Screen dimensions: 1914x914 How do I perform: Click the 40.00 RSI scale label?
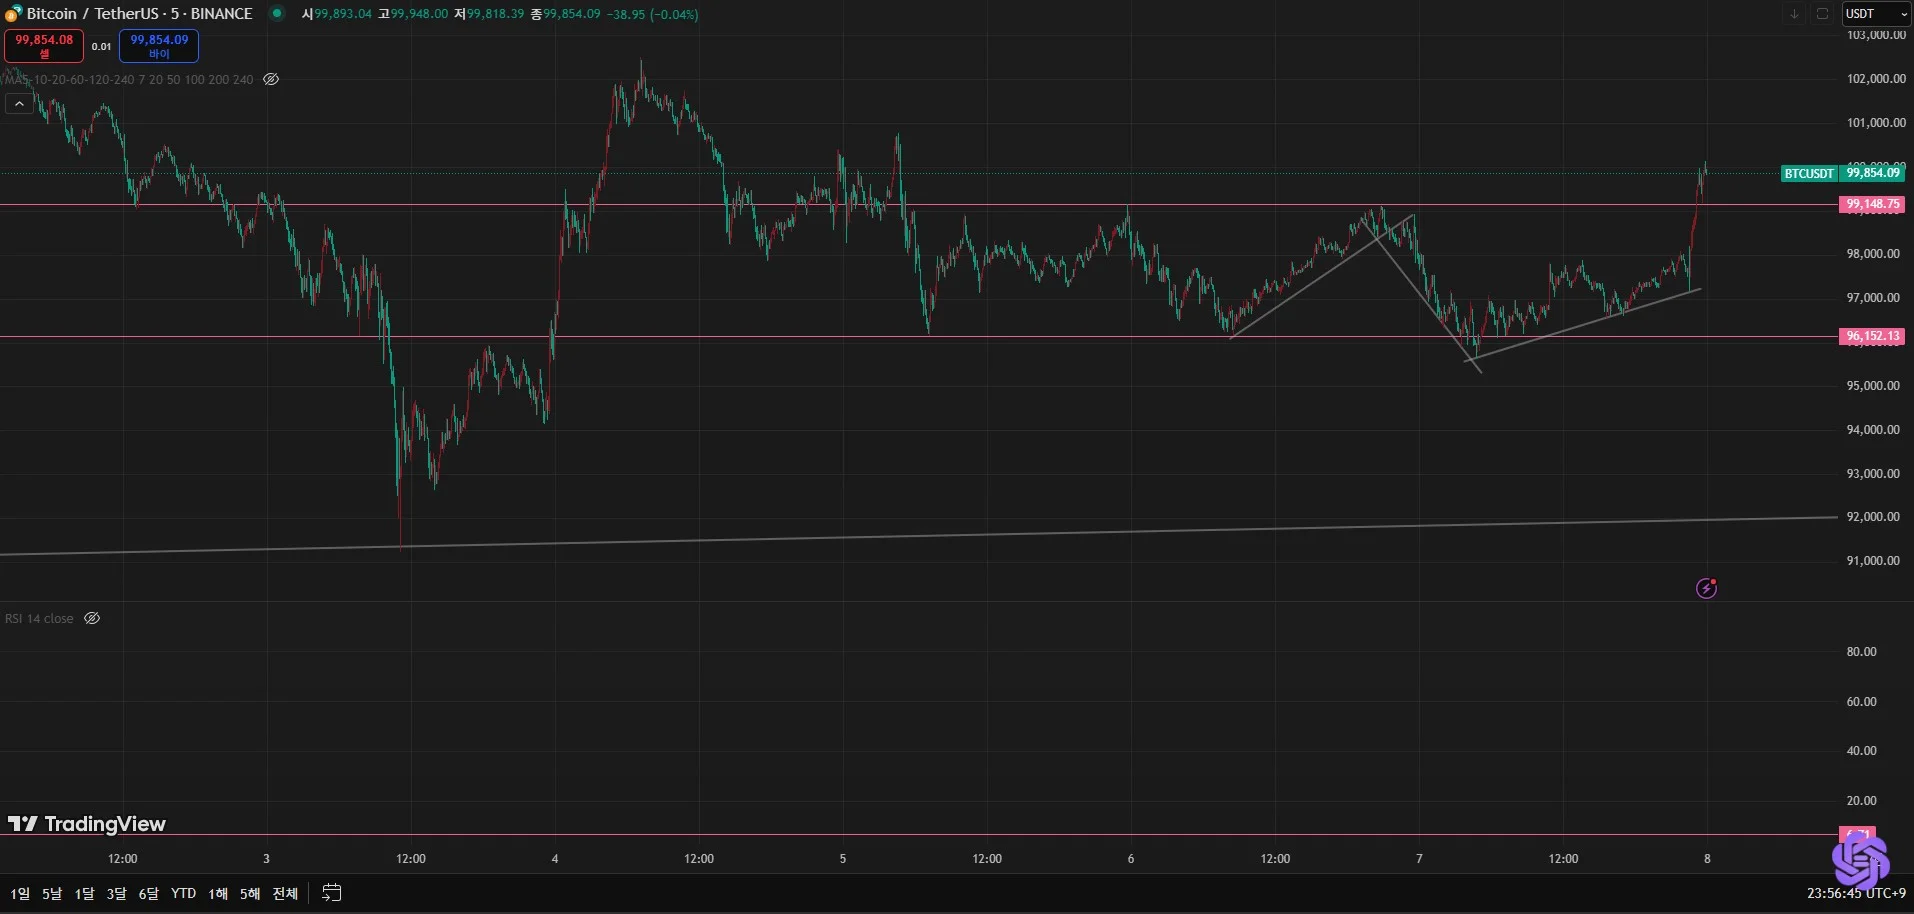(x=1861, y=751)
